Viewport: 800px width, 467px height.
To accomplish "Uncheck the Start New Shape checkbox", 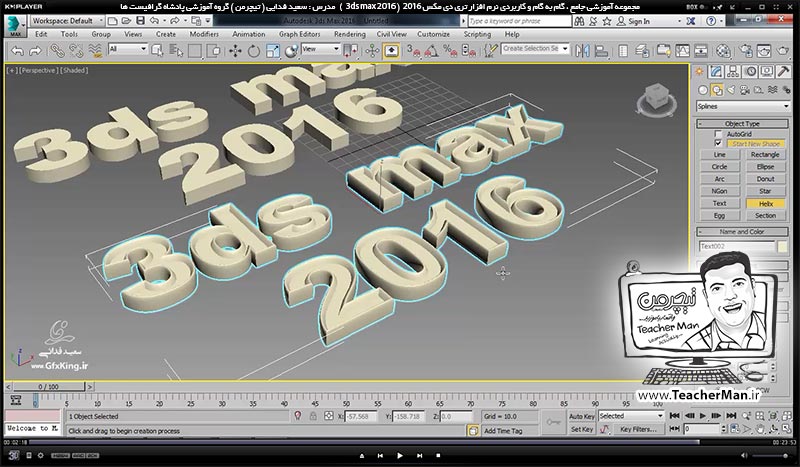I will (718, 143).
